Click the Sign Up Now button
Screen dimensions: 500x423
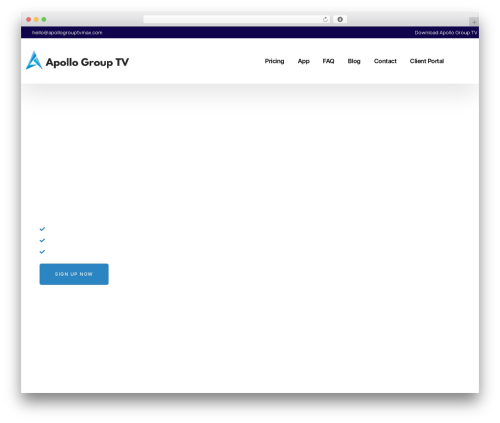(x=74, y=274)
